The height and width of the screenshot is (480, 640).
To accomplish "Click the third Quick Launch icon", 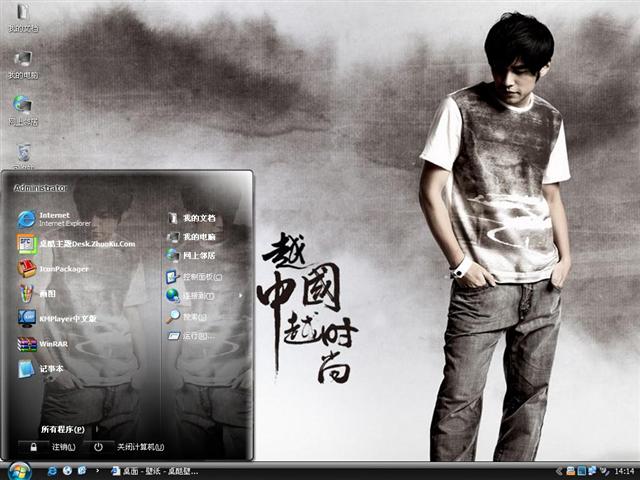I will point(82,471).
